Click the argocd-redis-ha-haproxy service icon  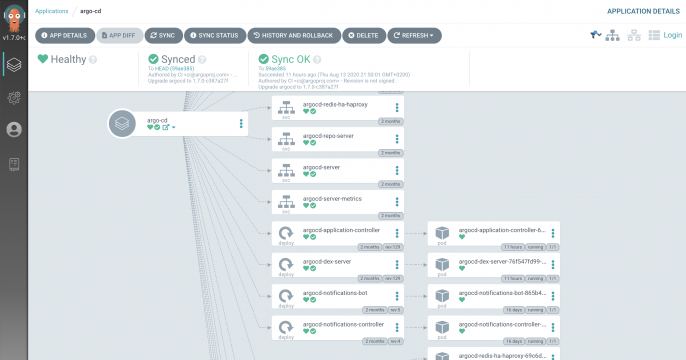point(287,108)
